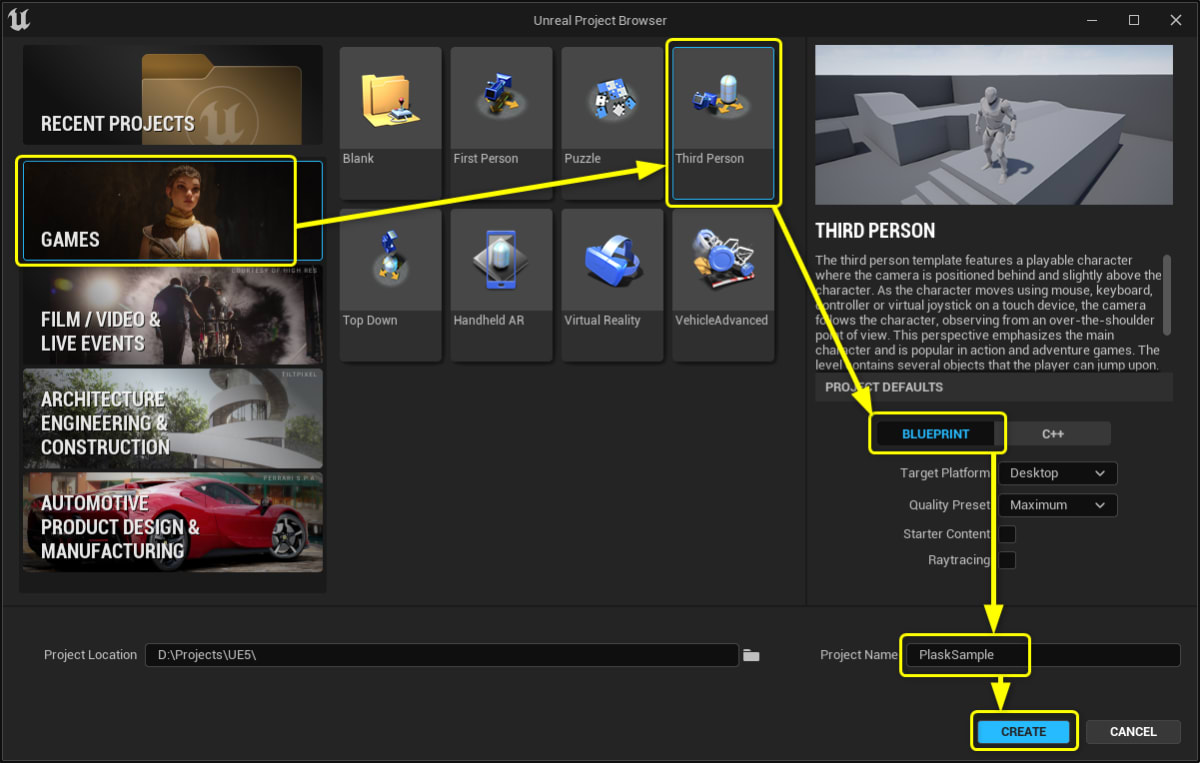1200x763 pixels.
Task: Enable the Raytracing checkbox
Action: 1007,560
